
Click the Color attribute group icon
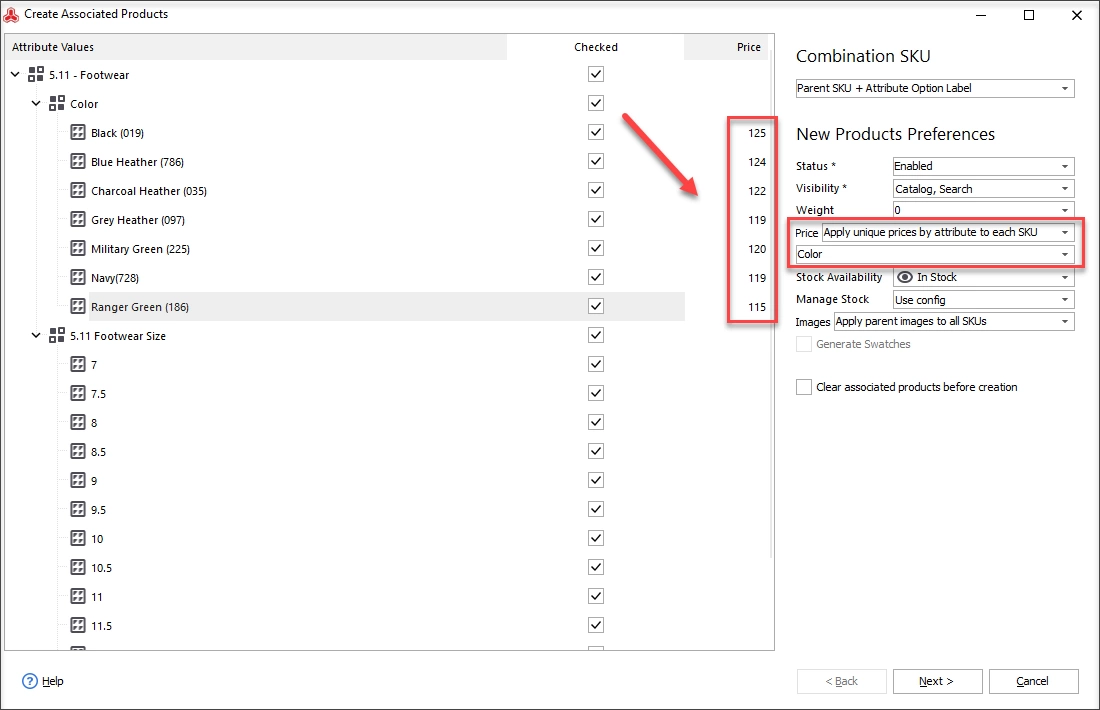(x=57, y=103)
